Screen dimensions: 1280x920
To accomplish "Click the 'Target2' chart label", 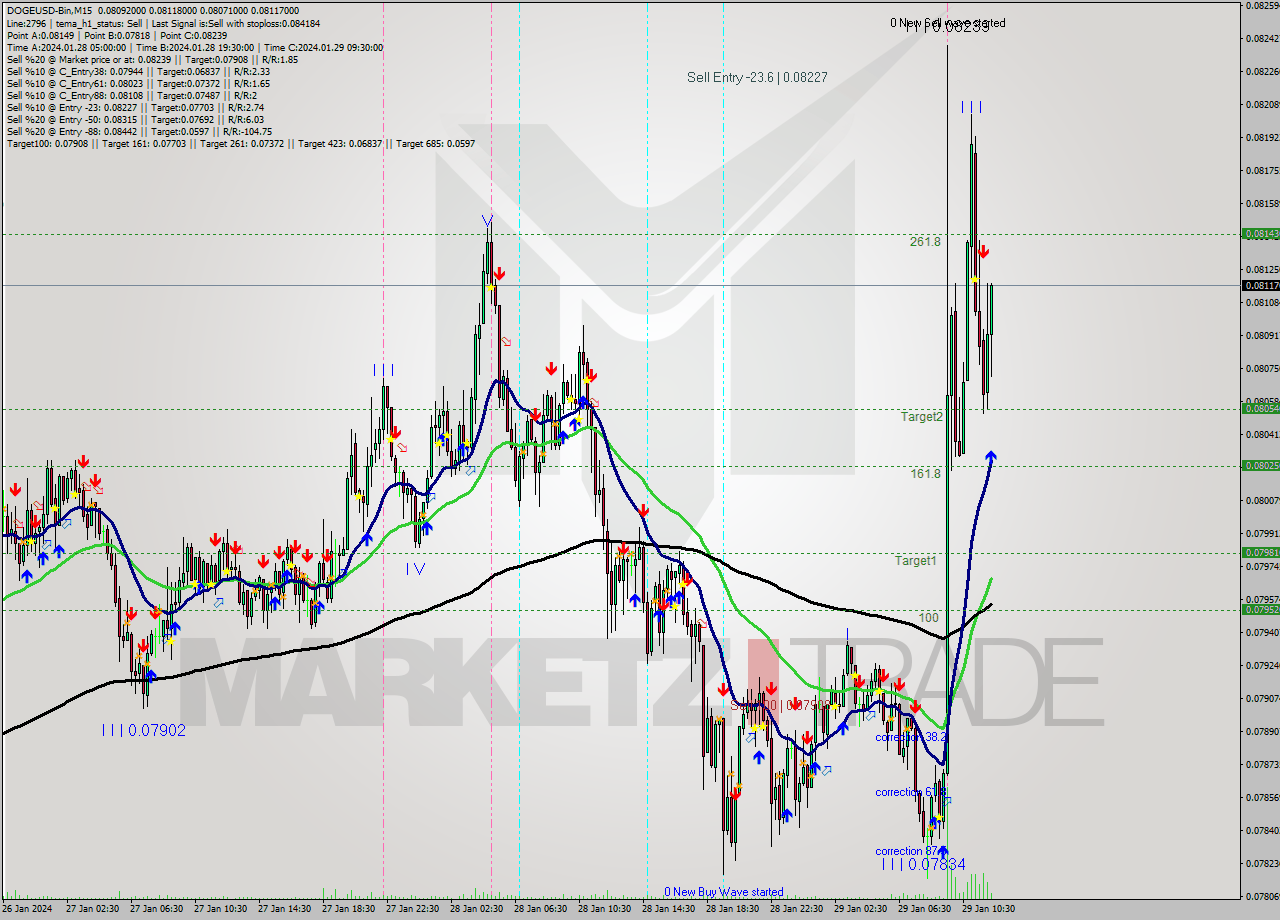I will tap(921, 417).
